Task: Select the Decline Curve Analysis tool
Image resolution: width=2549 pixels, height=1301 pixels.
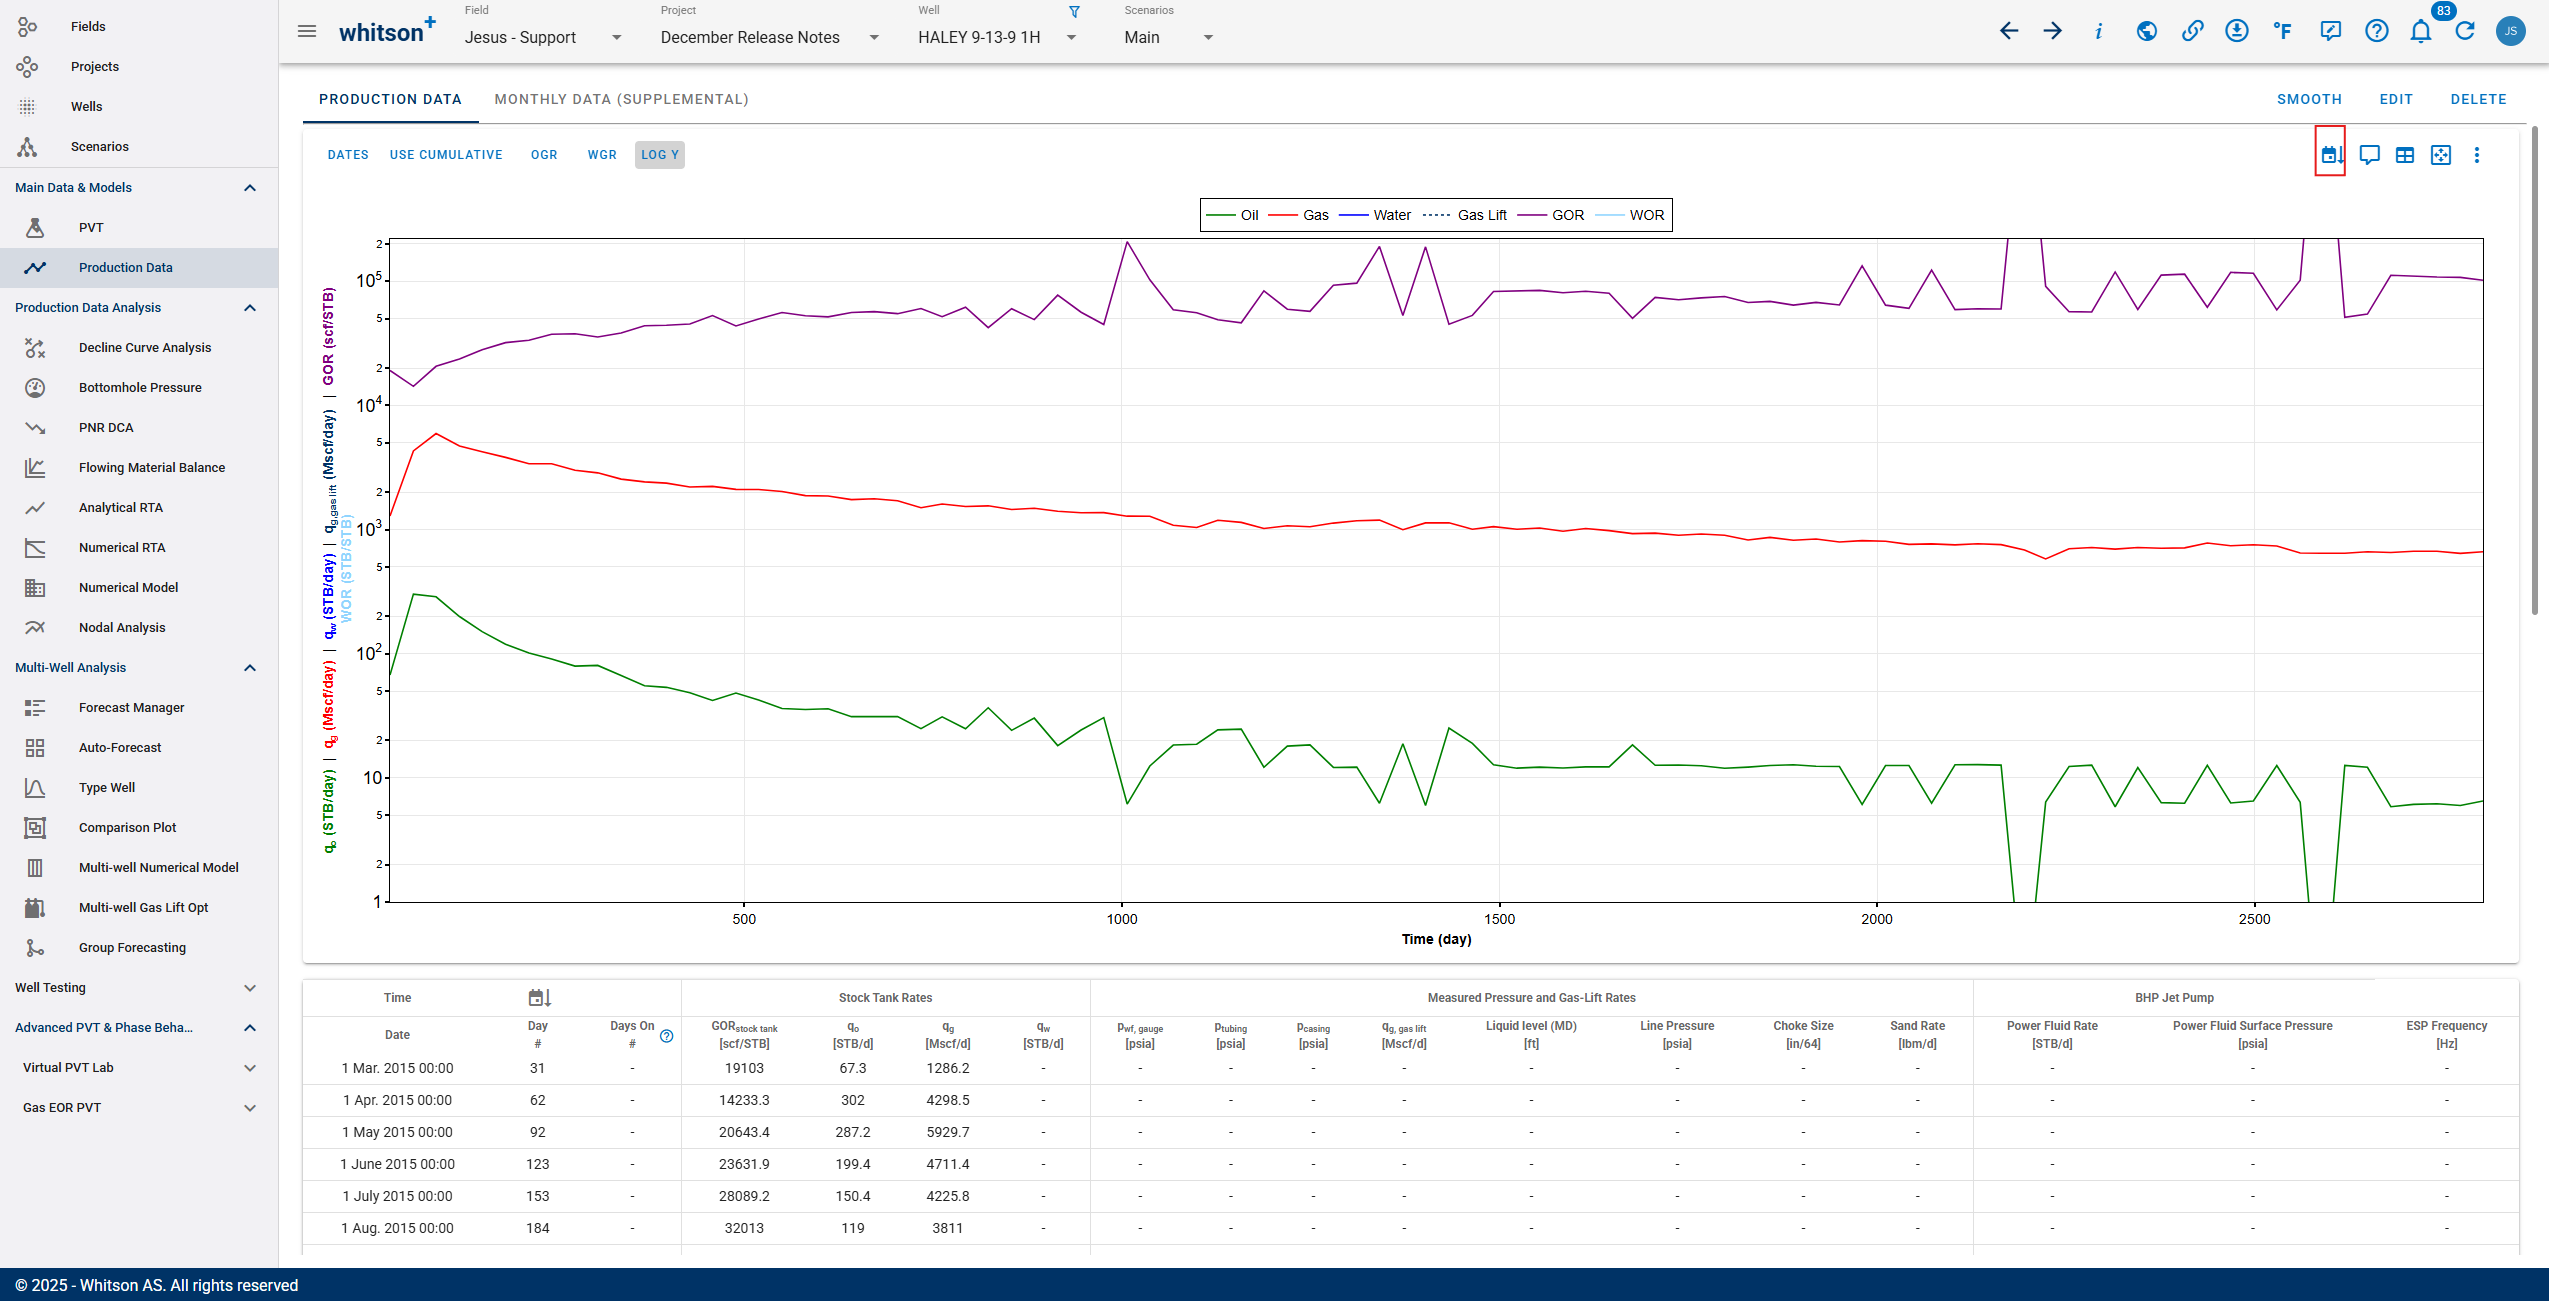Action: pyautogui.click(x=145, y=347)
